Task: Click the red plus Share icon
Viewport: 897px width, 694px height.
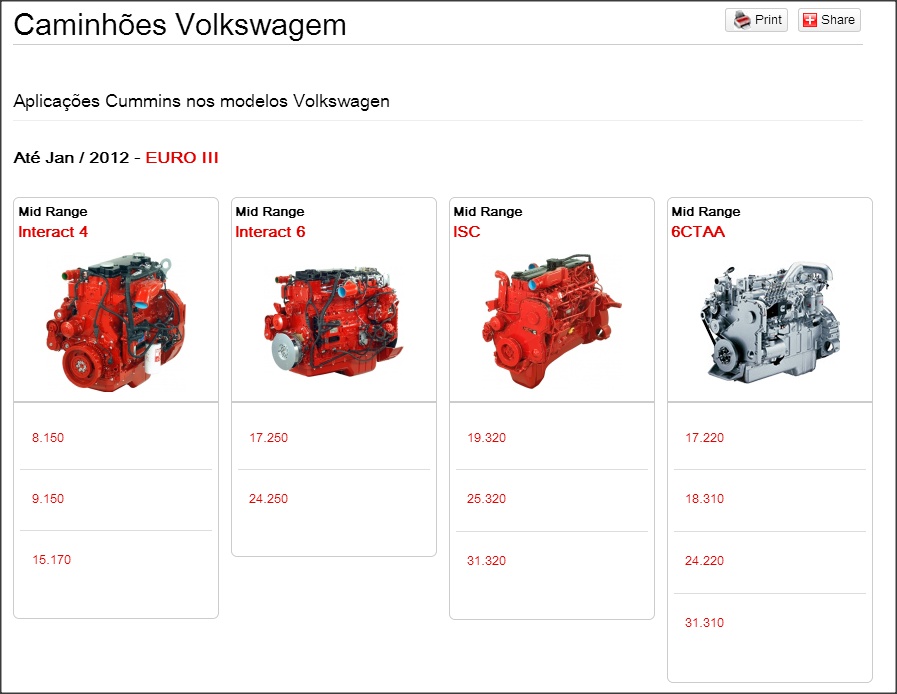Action: point(809,20)
